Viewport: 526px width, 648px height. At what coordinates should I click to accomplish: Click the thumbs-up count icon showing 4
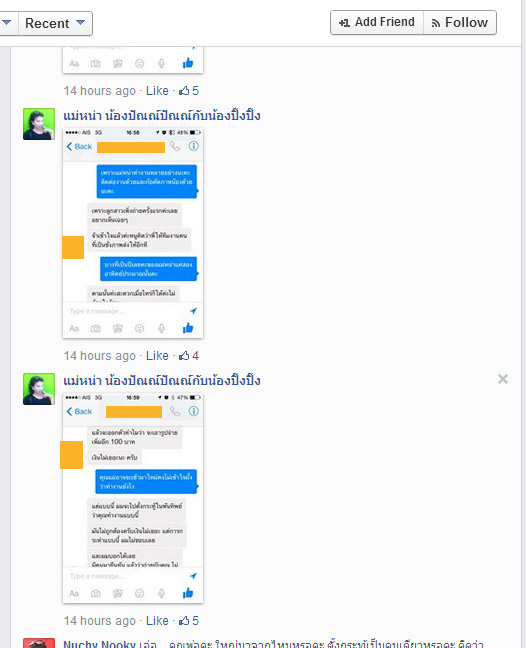189,355
